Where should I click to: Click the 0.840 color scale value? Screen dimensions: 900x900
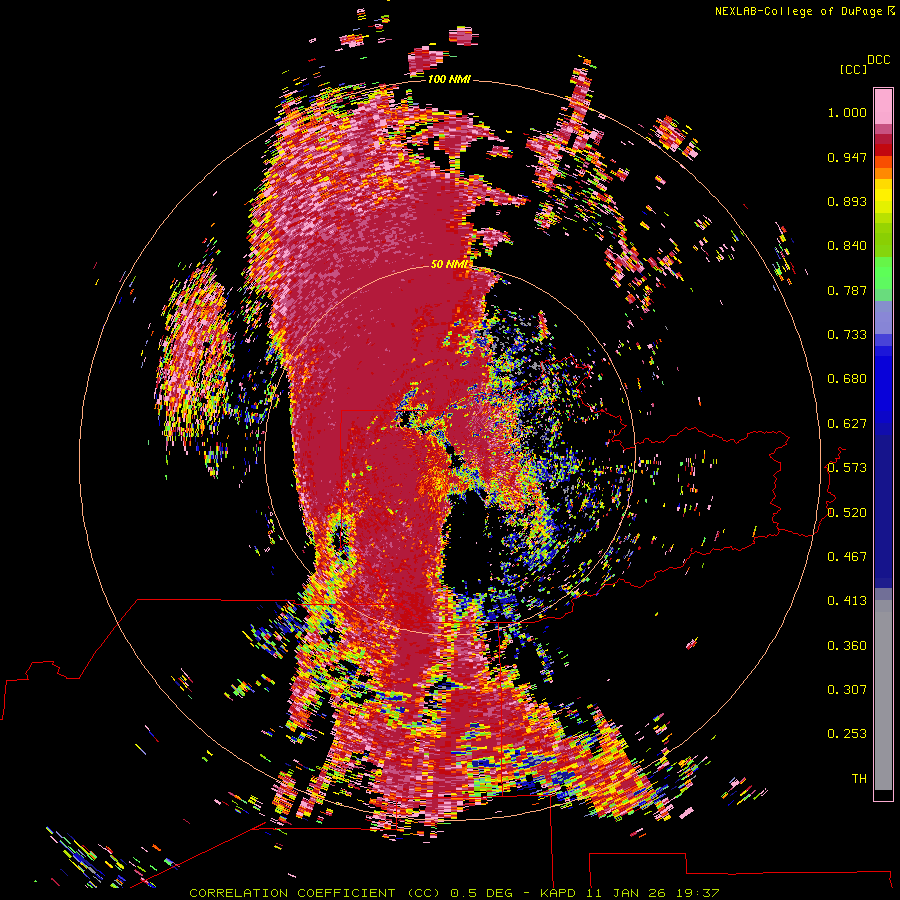coord(847,246)
